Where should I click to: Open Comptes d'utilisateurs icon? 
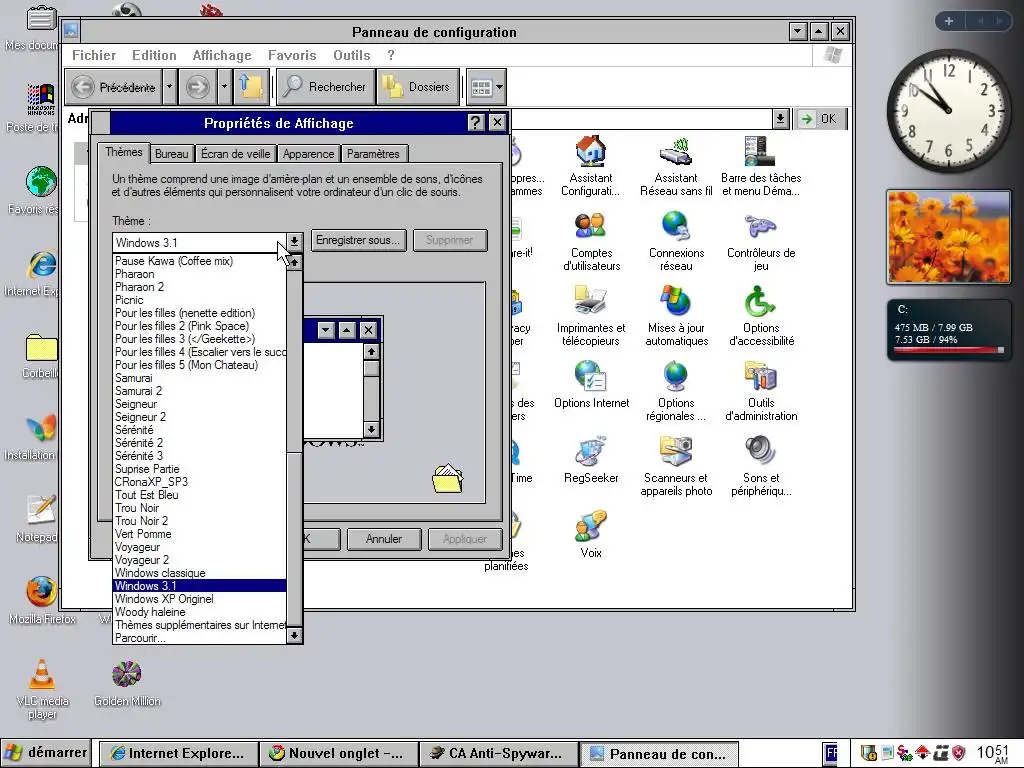point(591,241)
